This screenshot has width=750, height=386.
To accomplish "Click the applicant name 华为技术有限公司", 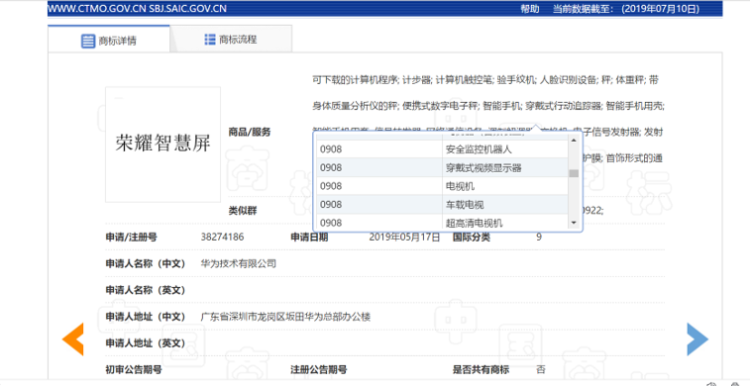I will point(238,264).
